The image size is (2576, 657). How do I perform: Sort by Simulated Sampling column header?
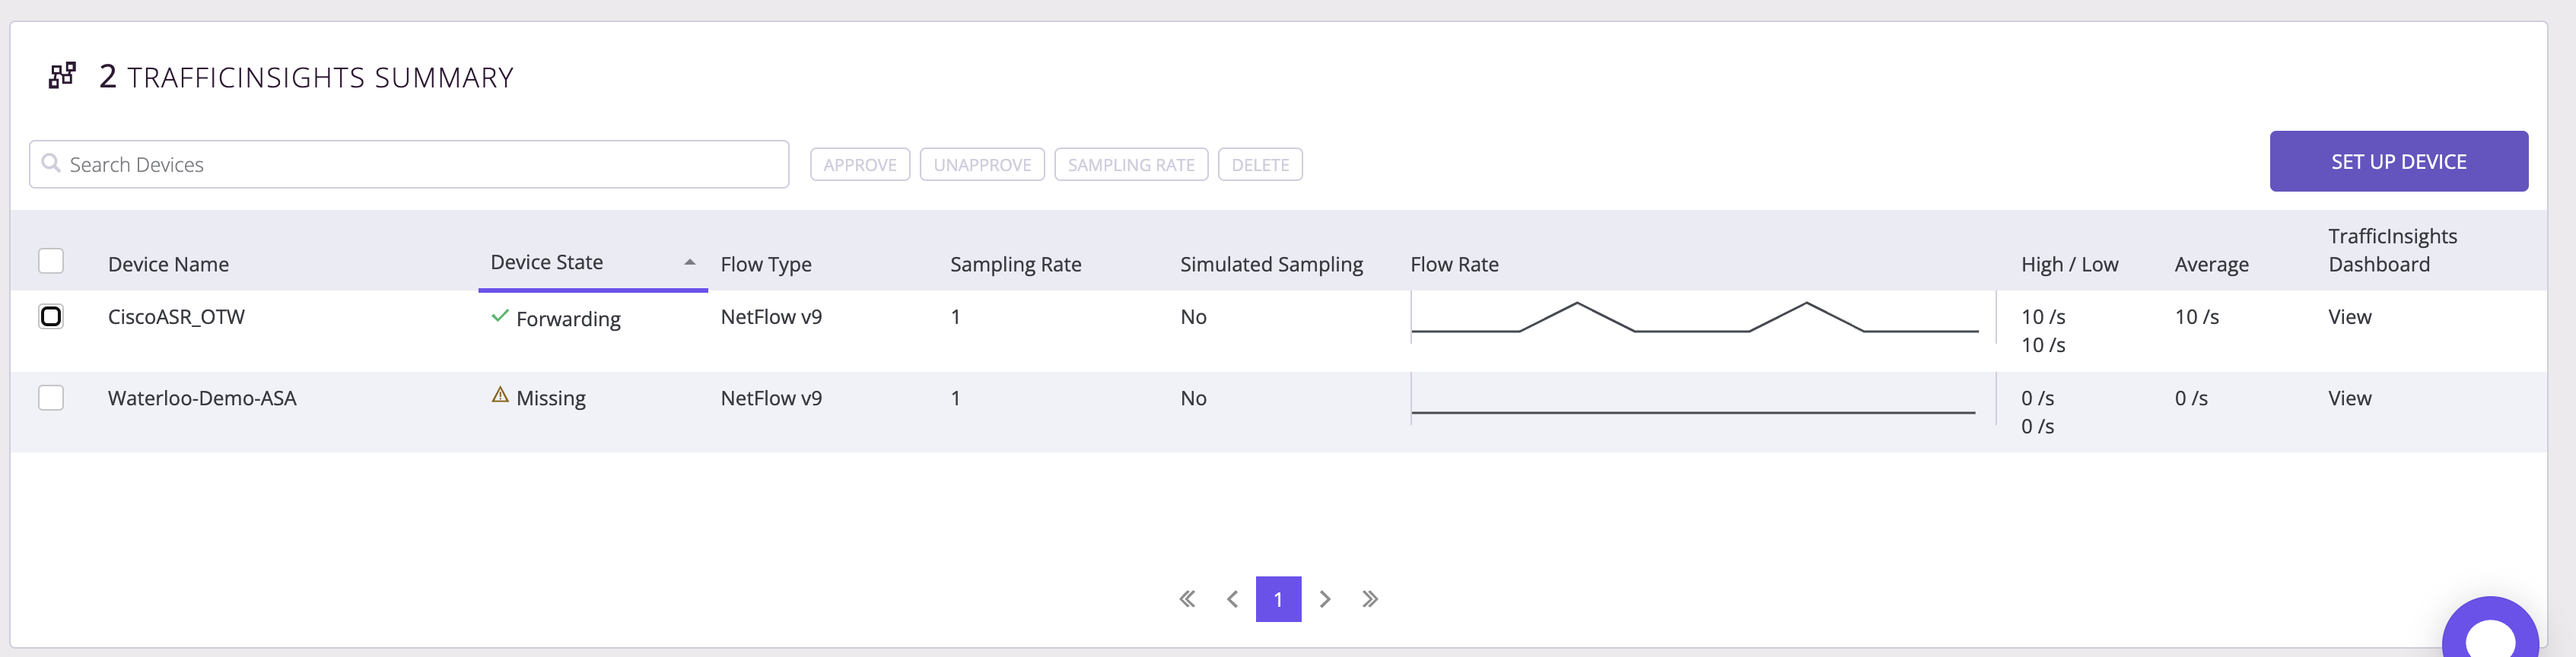[x=1271, y=264]
